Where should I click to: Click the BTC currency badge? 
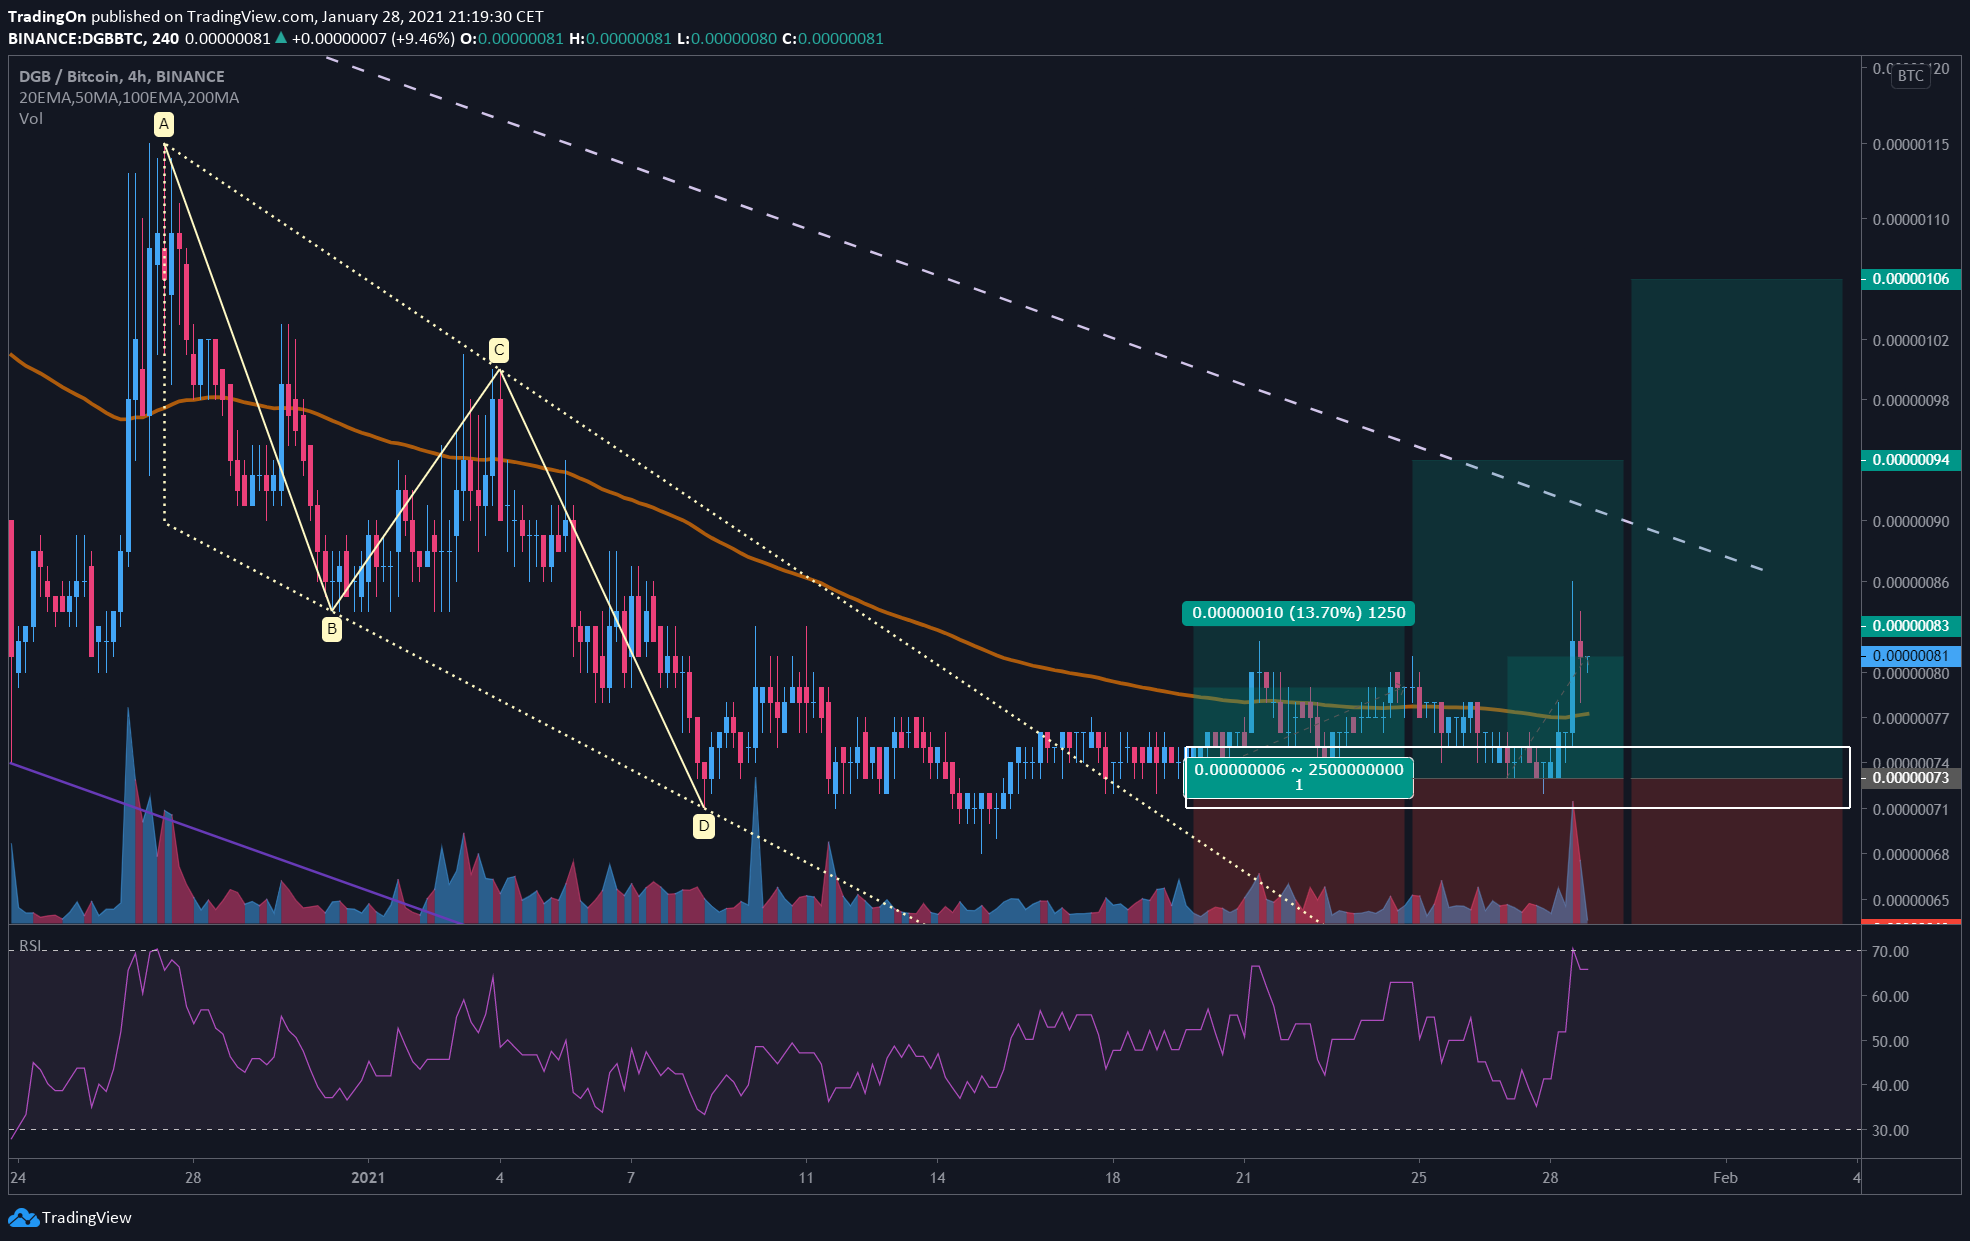(1910, 76)
